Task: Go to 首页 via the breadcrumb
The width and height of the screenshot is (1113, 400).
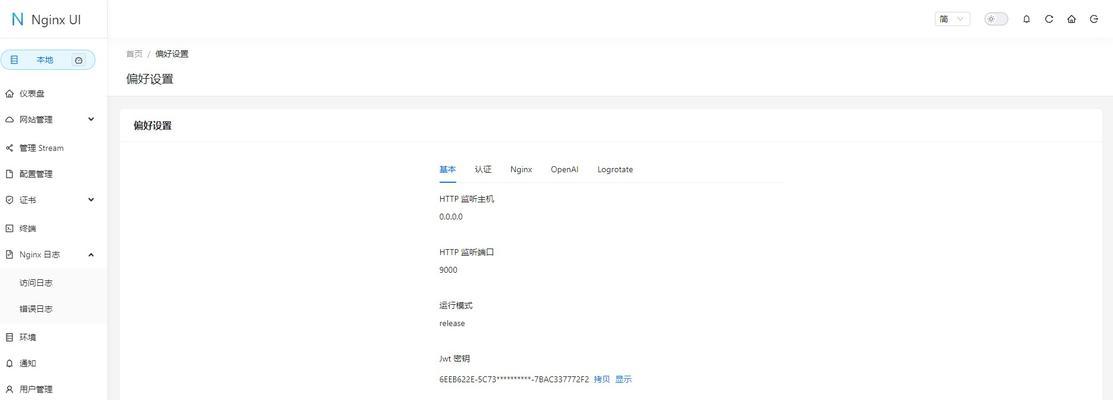Action: (x=134, y=54)
